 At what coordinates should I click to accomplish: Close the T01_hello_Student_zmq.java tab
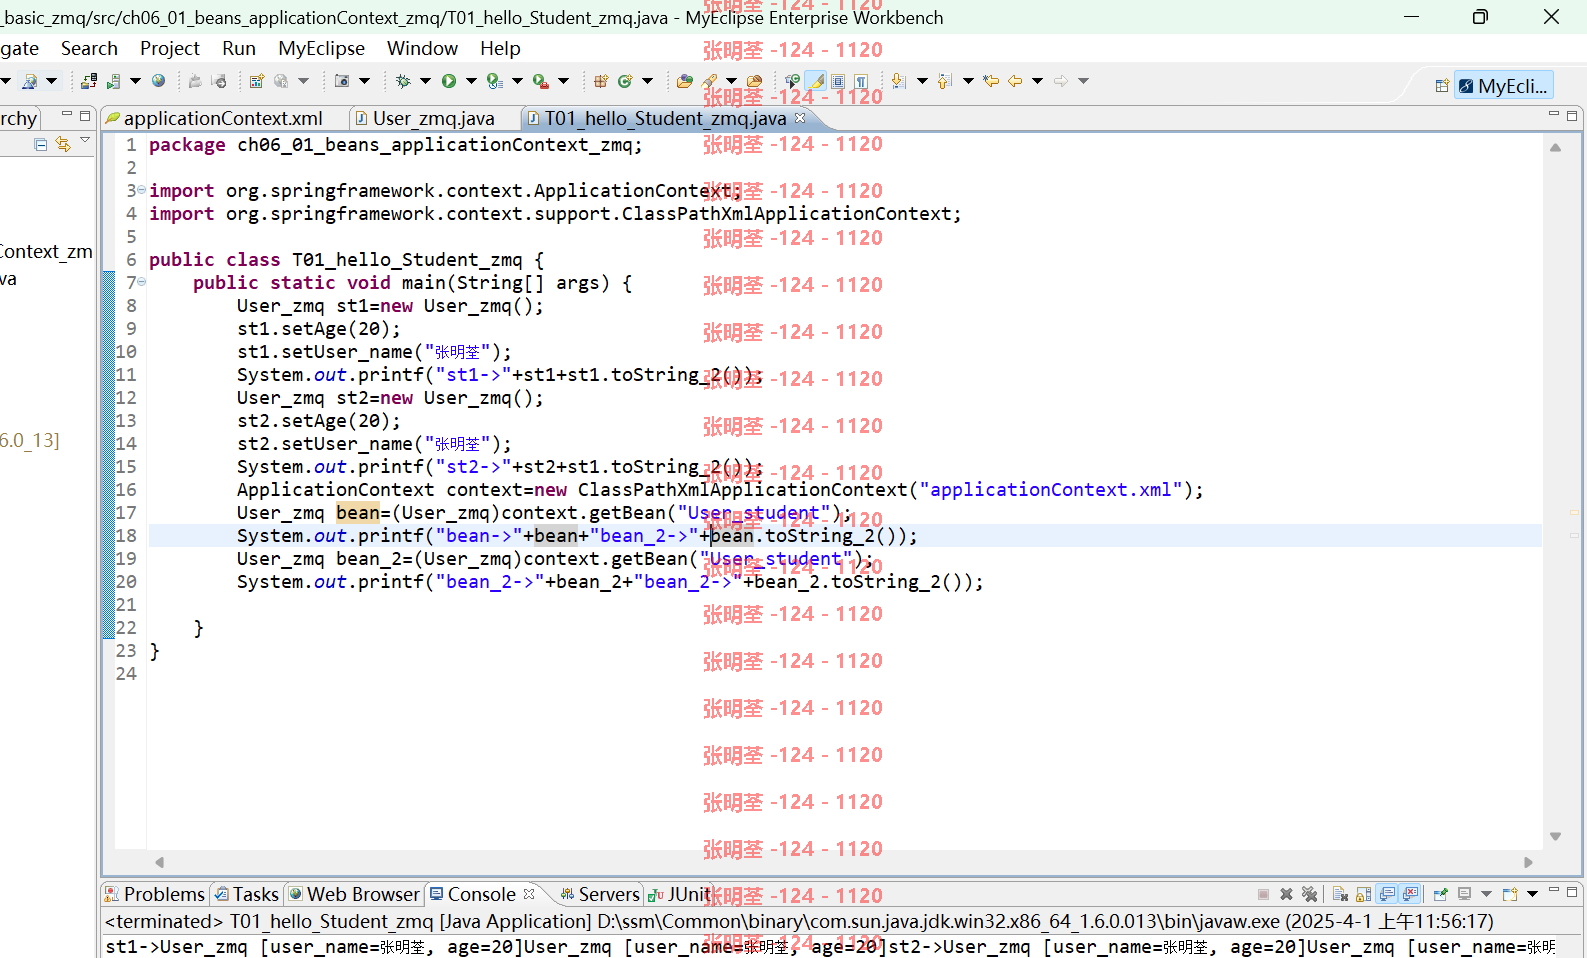pos(800,118)
